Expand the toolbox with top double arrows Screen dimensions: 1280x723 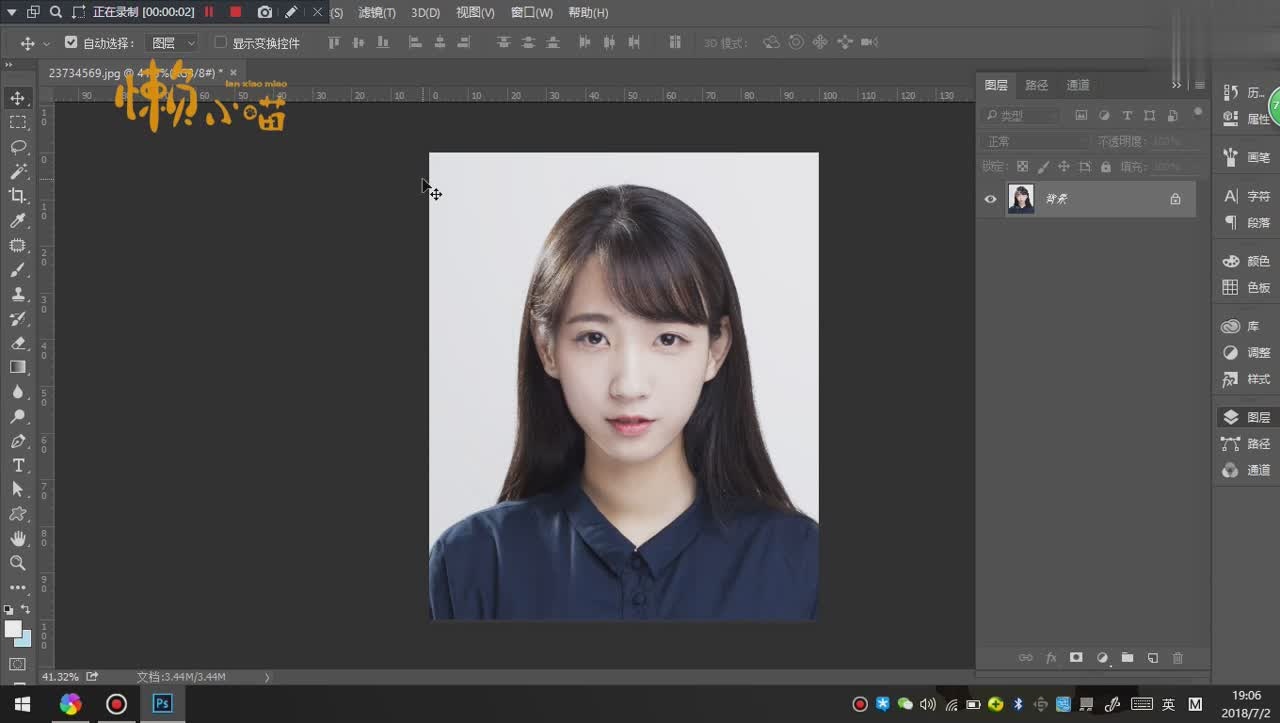(x=8, y=64)
